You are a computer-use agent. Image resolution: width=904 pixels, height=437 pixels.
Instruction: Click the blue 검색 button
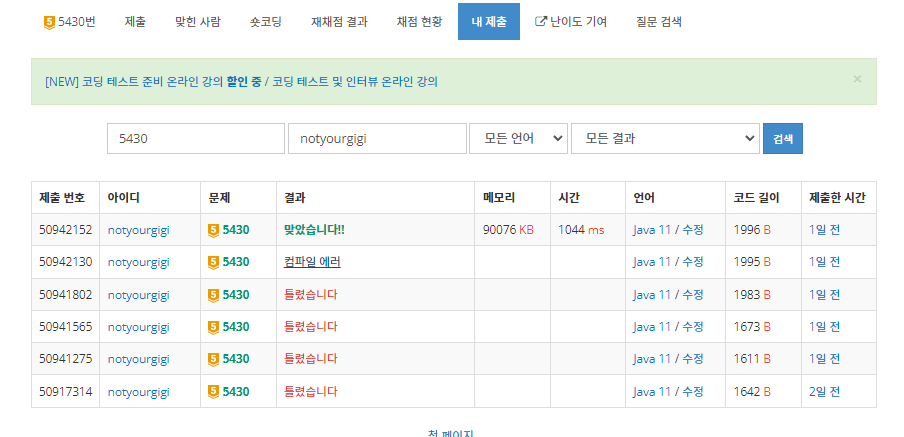[783, 138]
